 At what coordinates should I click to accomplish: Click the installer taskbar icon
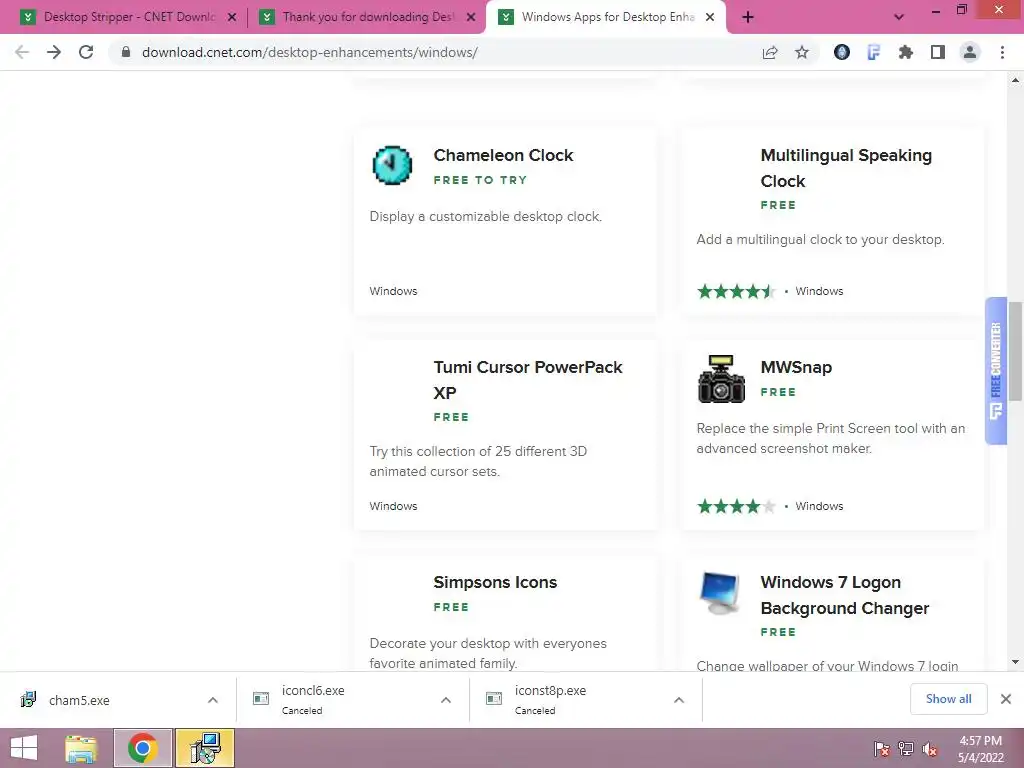(204, 748)
